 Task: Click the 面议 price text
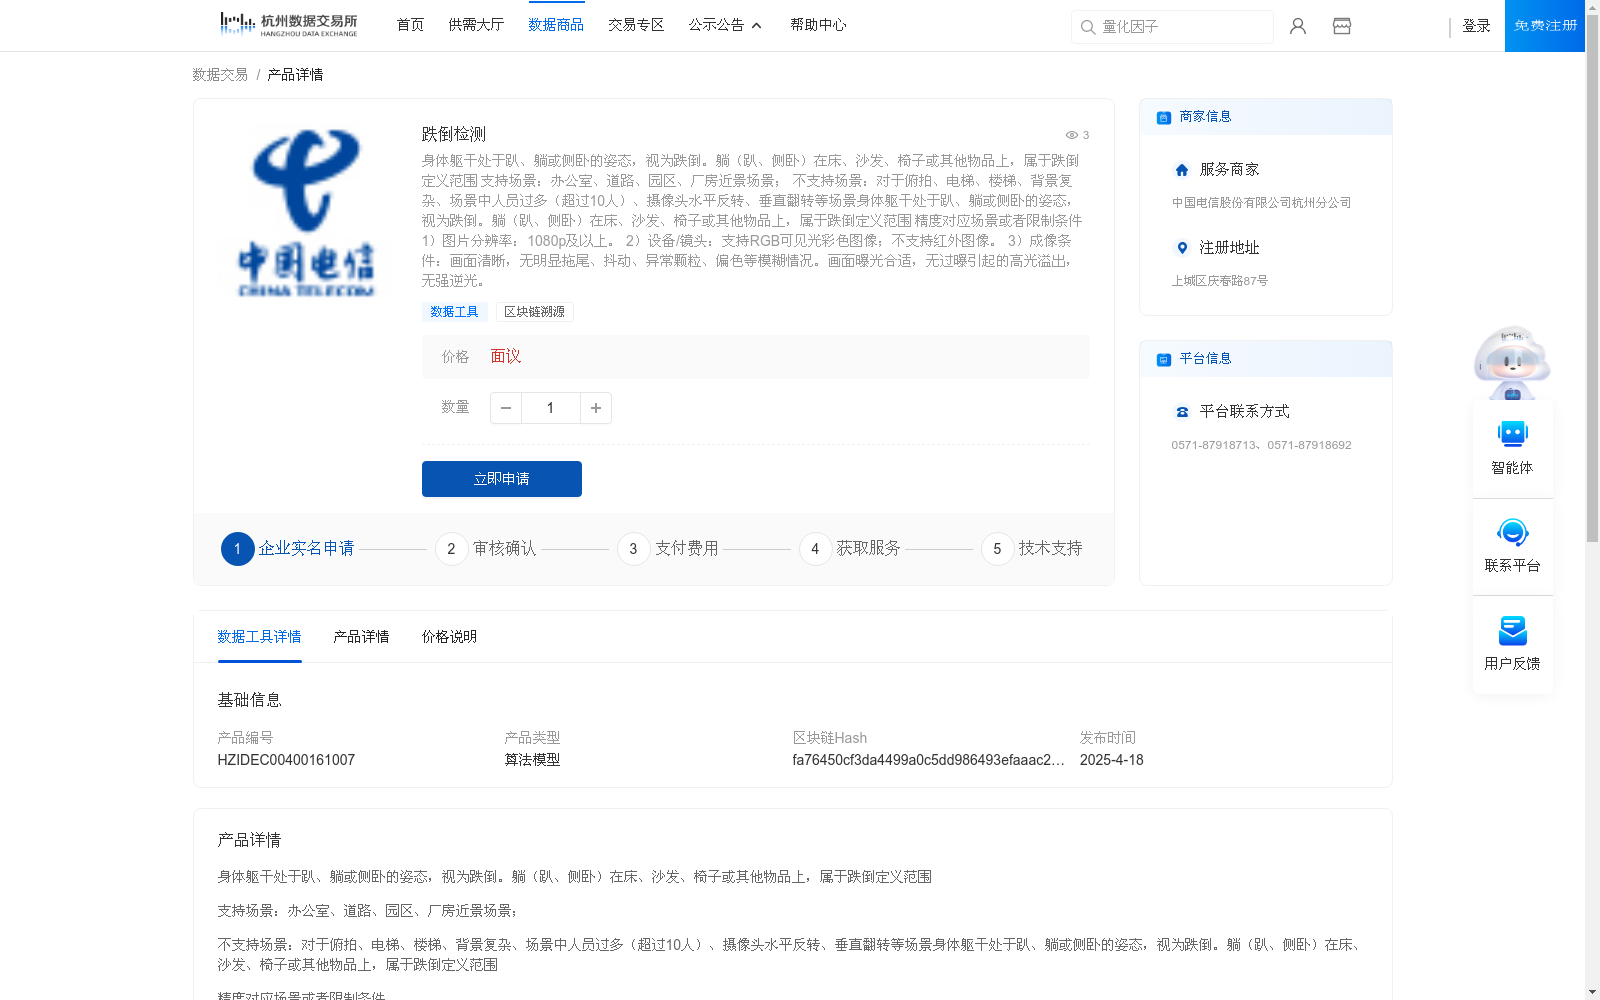(506, 357)
